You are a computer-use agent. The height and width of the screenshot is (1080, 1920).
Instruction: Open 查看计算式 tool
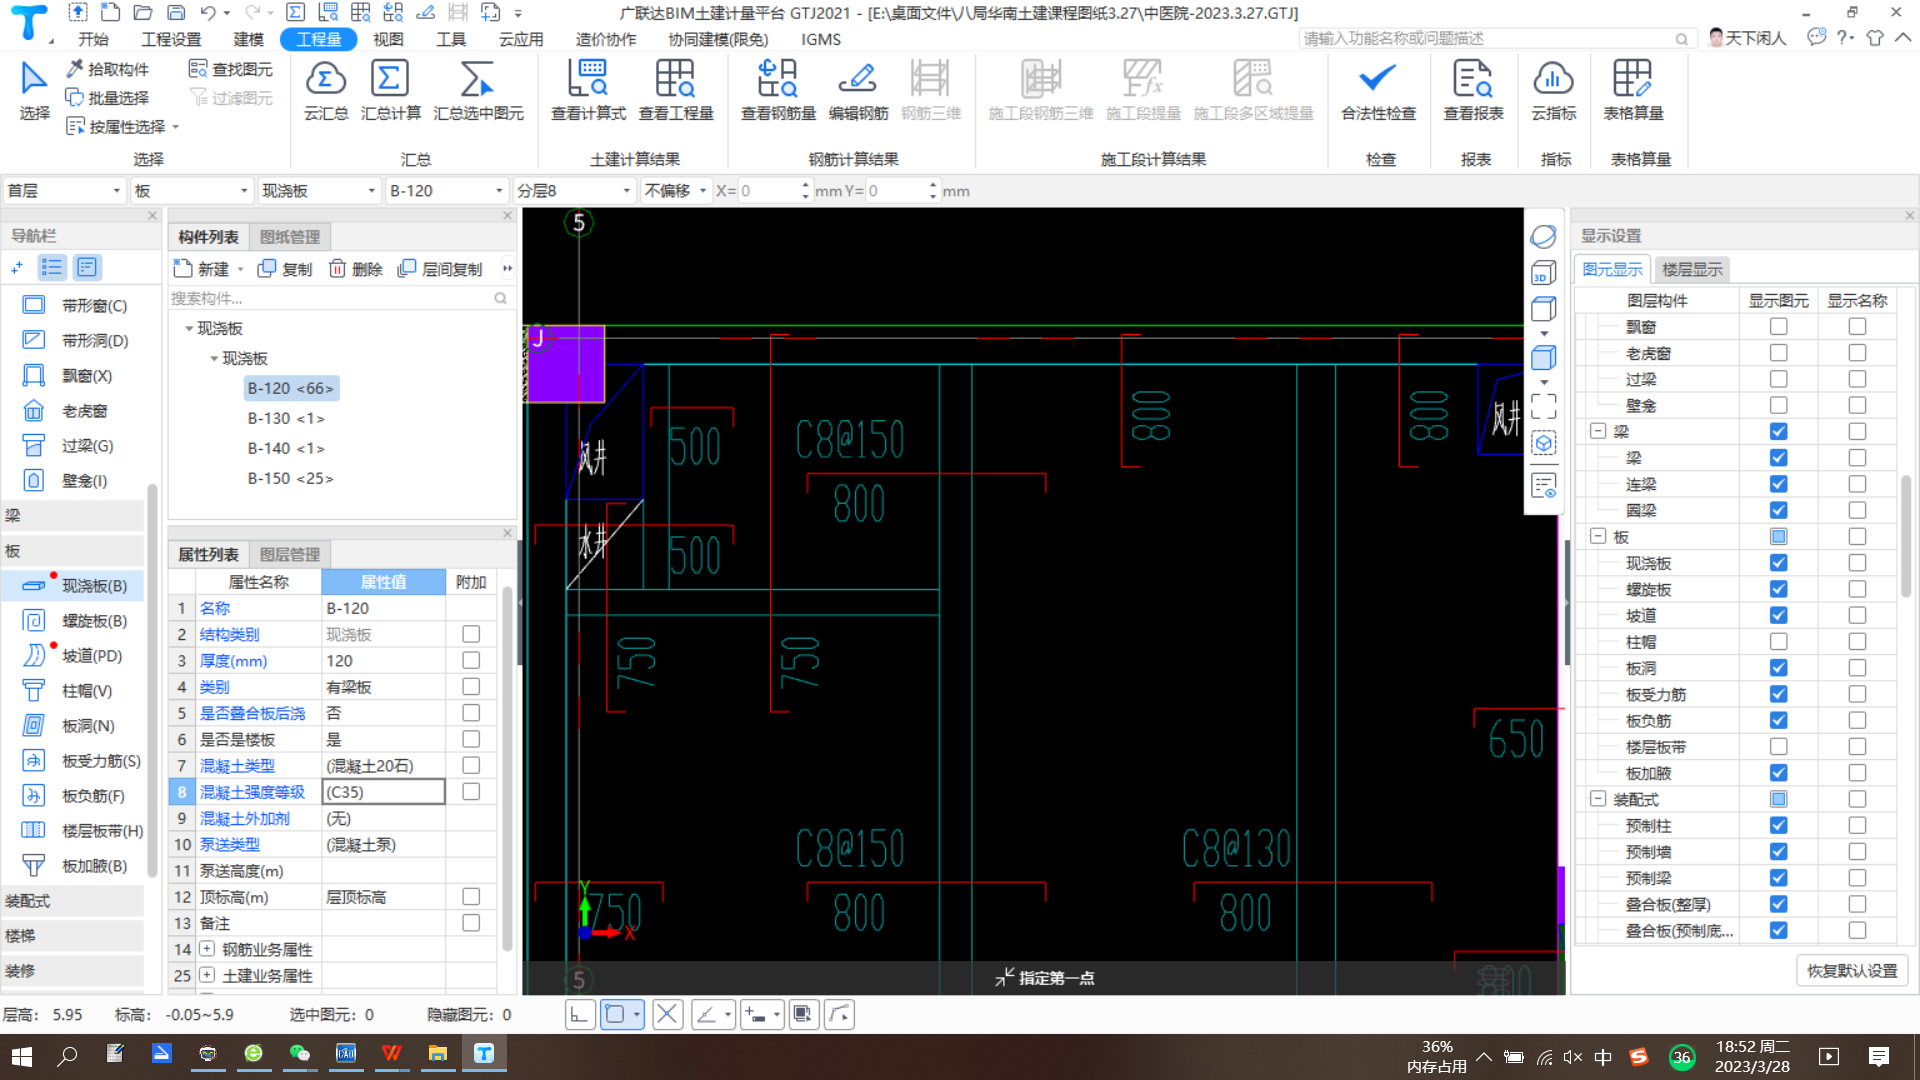[588, 90]
